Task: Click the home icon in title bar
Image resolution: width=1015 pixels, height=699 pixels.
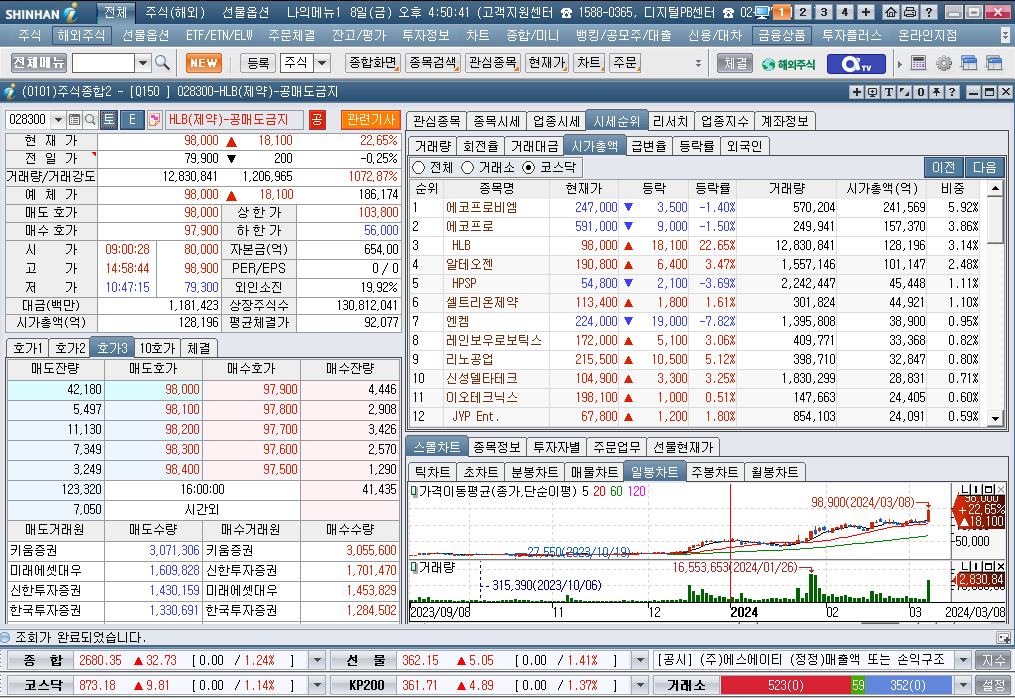Action: [x=890, y=12]
